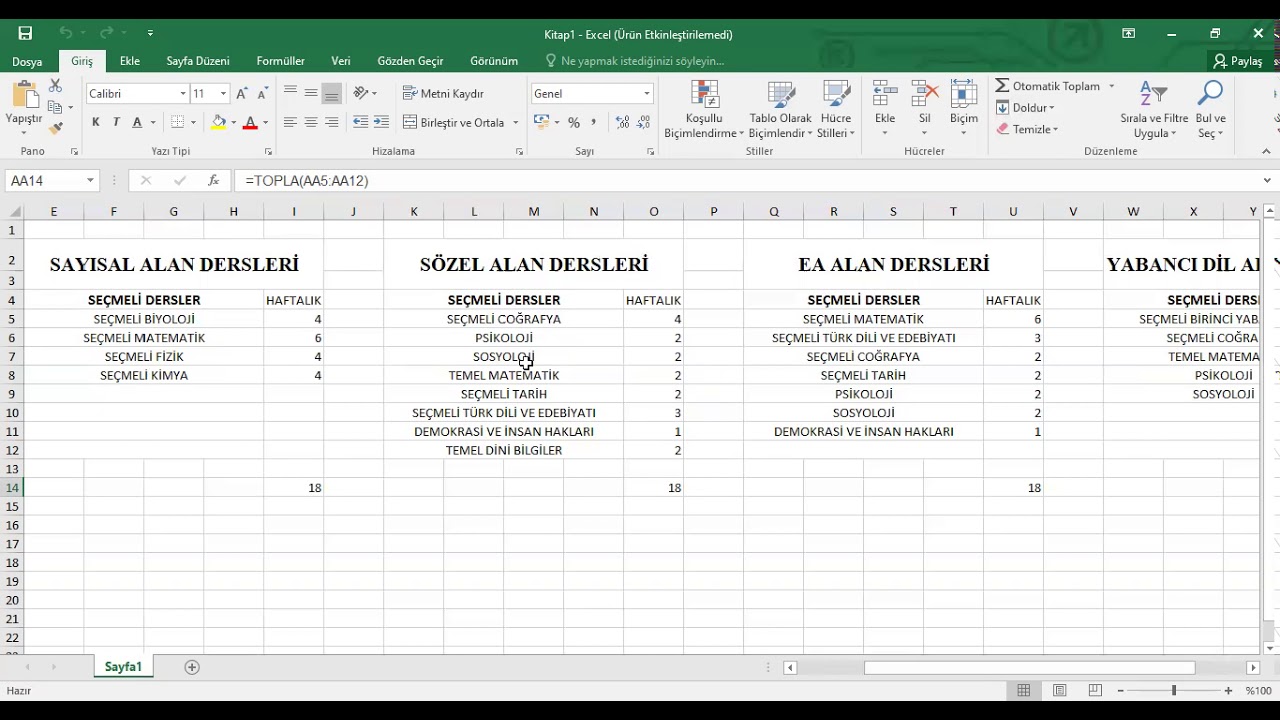Set the top vertical alignment
The width and height of the screenshot is (1280, 720).
(x=290, y=93)
